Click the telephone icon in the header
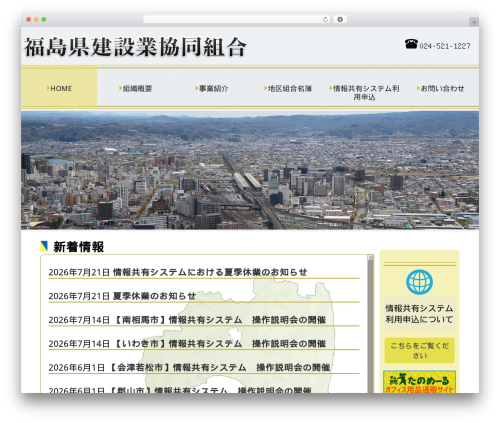The height and width of the screenshot is (423, 500). (411, 44)
